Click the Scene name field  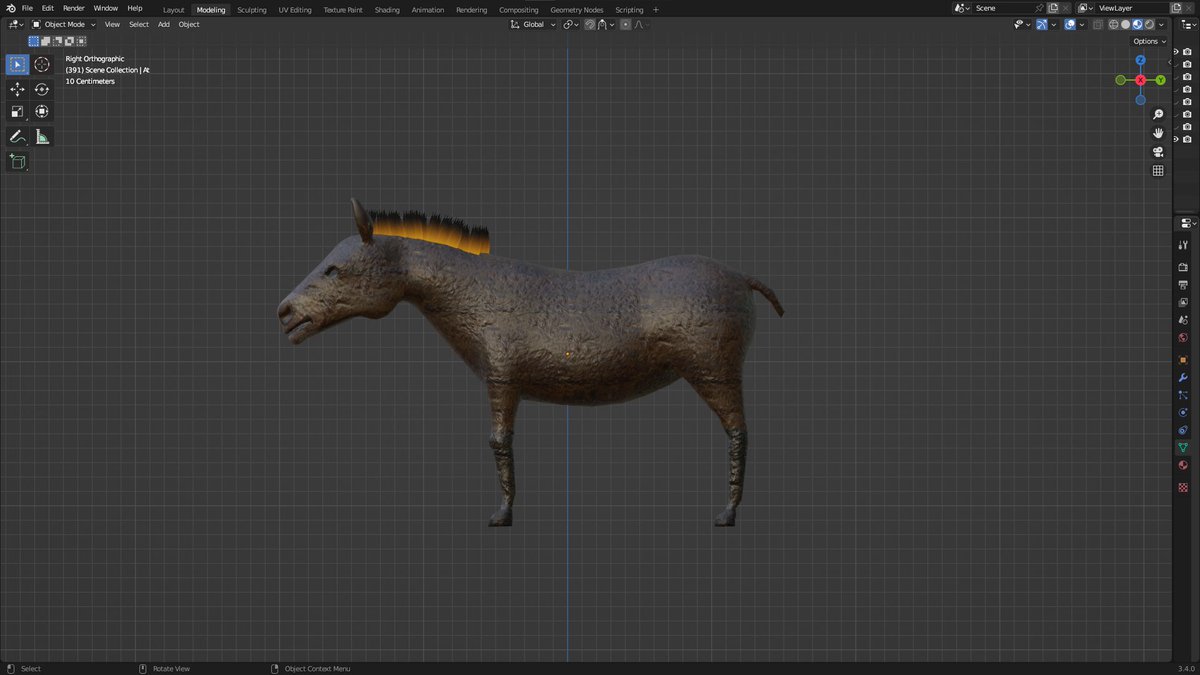coord(1003,8)
